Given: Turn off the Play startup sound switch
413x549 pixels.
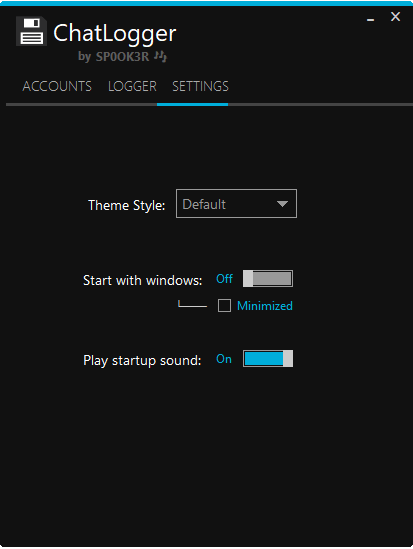Looking at the screenshot, I should [x=268, y=359].
